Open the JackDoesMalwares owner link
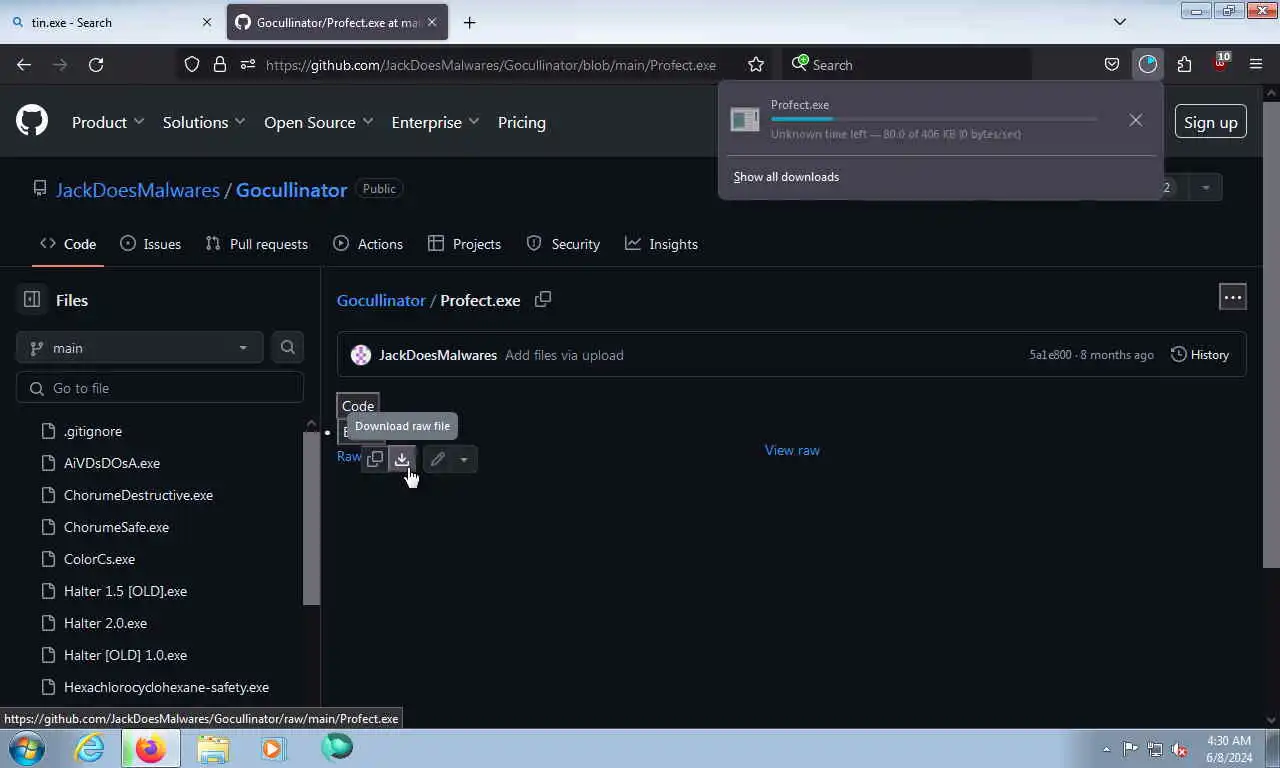The height and width of the screenshot is (768, 1280). pos(138,190)
